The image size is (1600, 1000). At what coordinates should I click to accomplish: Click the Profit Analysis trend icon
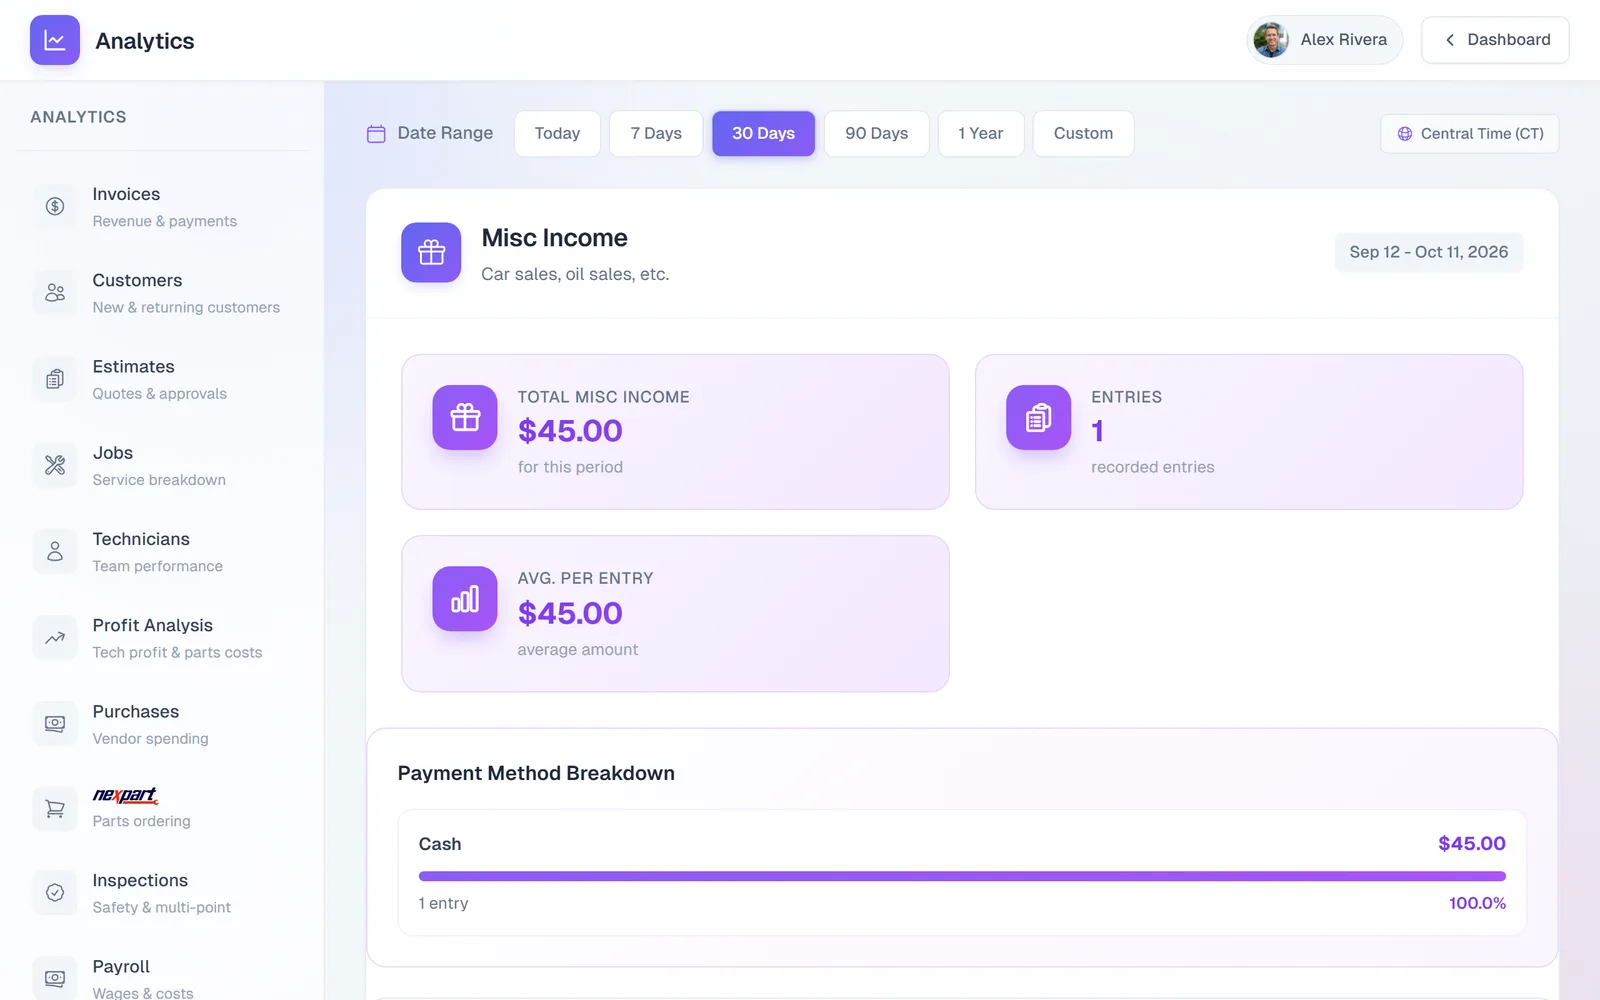point(55,637)
